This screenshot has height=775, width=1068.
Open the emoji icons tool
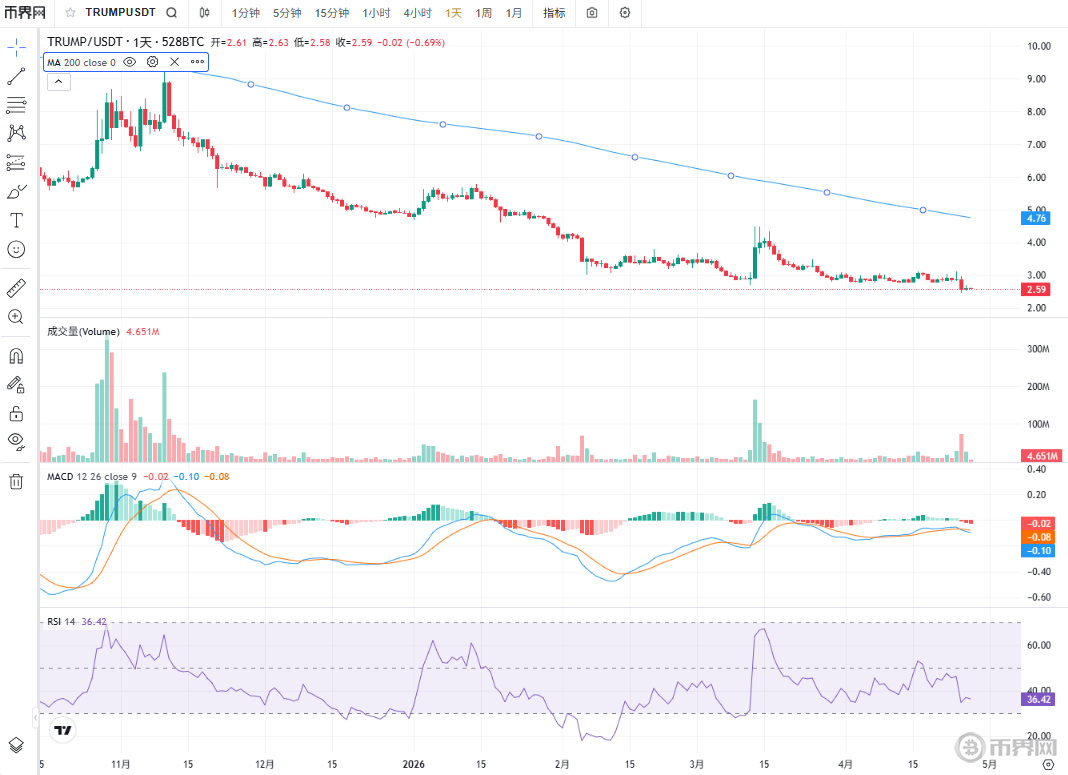pos(16,249)
